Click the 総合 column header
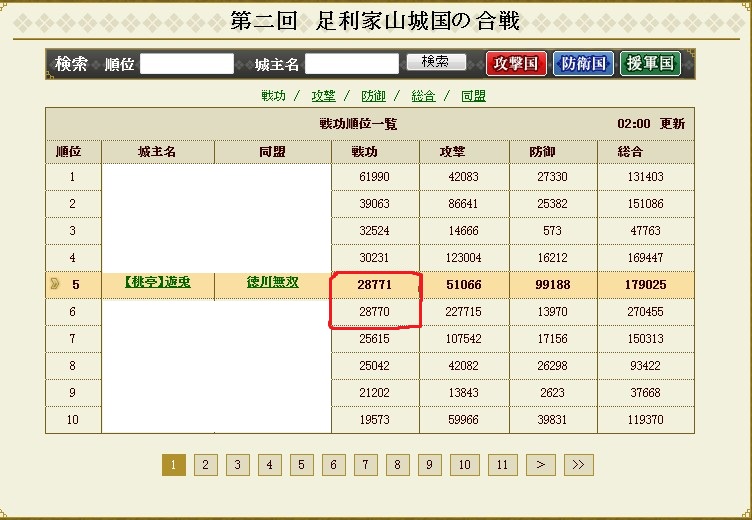The height and width of the screenshot is (520, 752). pyautogui.click(x=630, y=152)
